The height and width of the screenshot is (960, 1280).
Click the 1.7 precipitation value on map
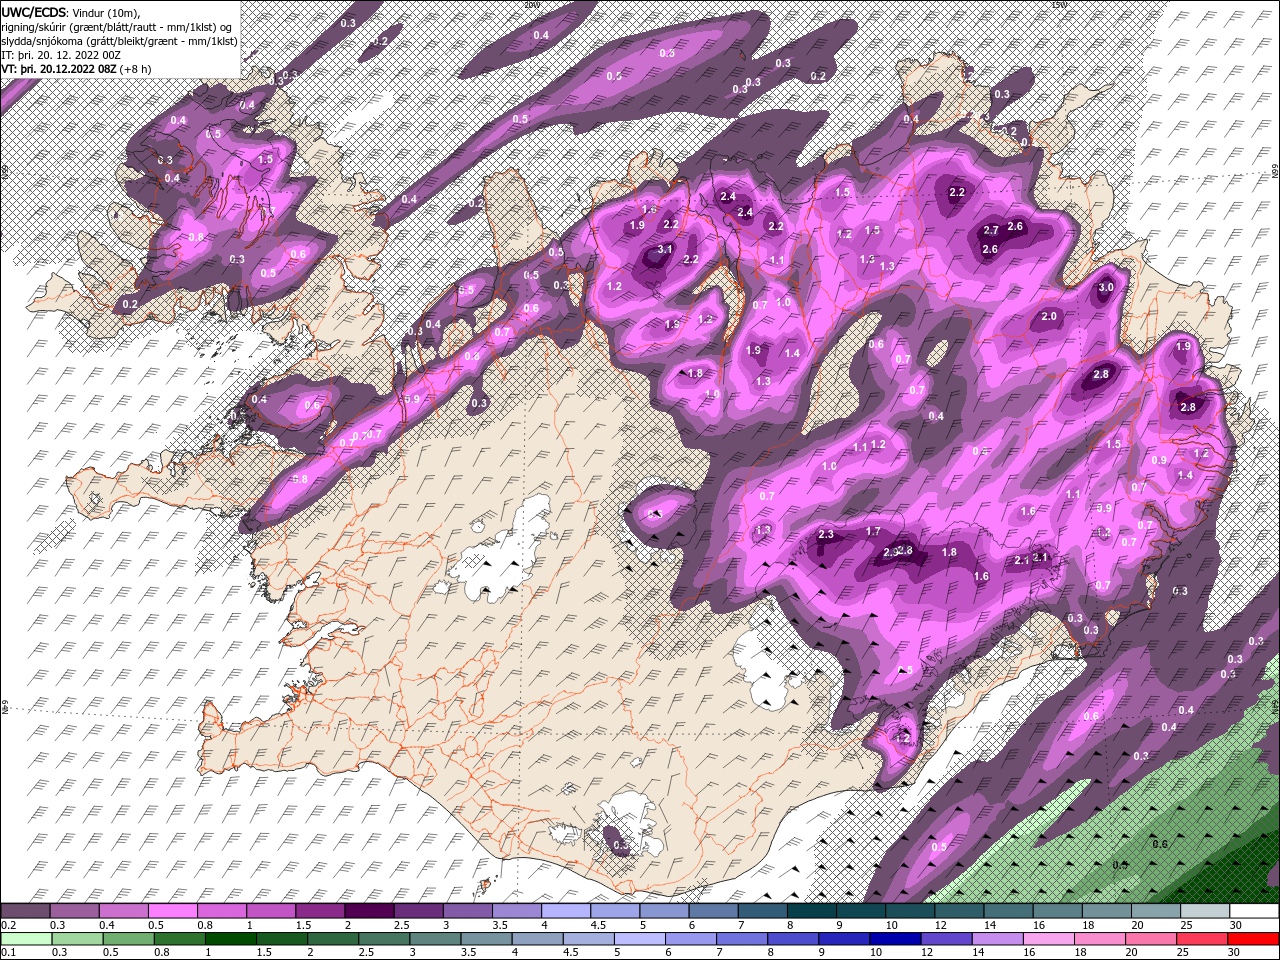pos(873,531)
